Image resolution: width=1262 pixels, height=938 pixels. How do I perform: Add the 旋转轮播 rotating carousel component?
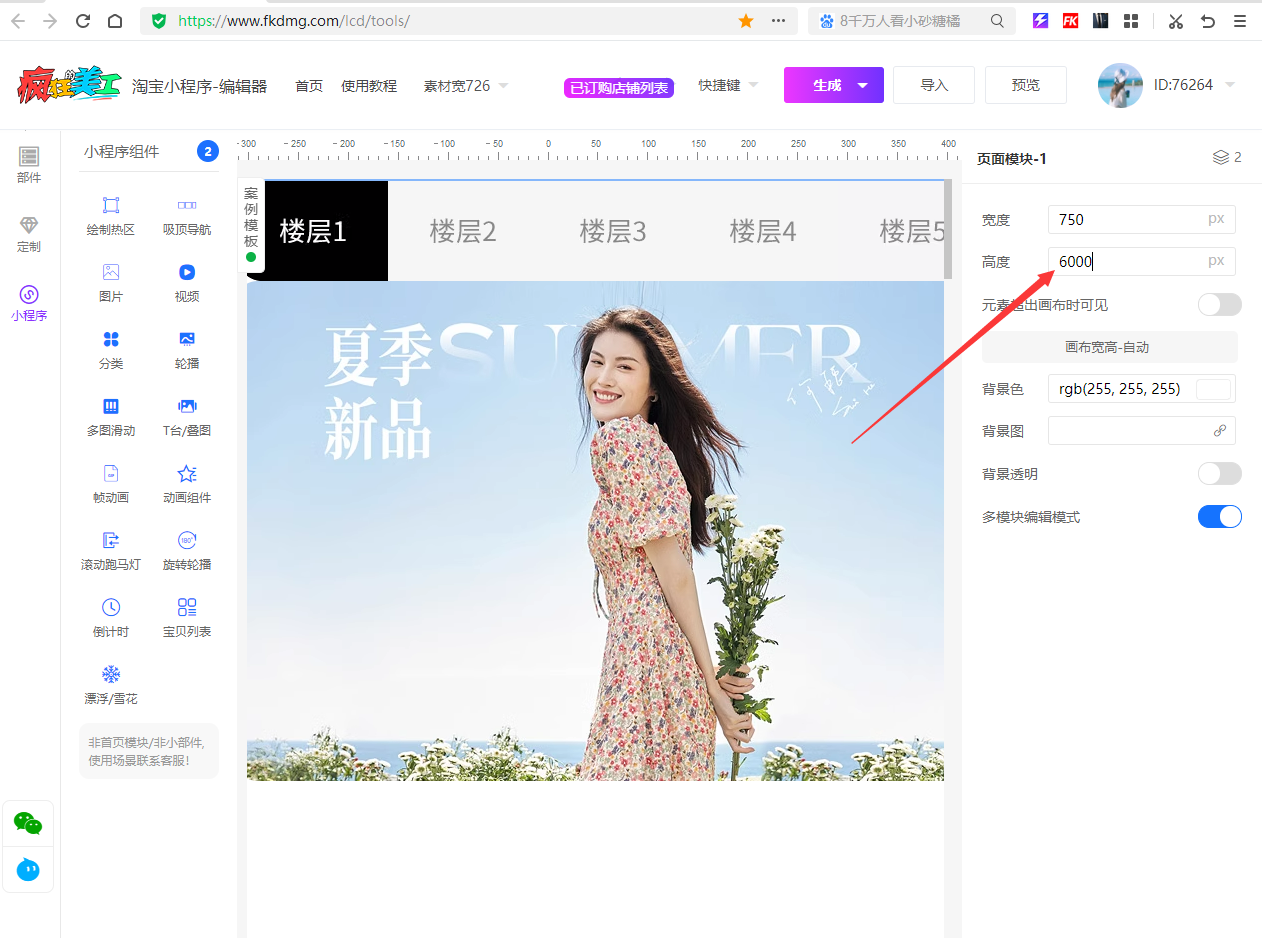(x=187, y=551)
